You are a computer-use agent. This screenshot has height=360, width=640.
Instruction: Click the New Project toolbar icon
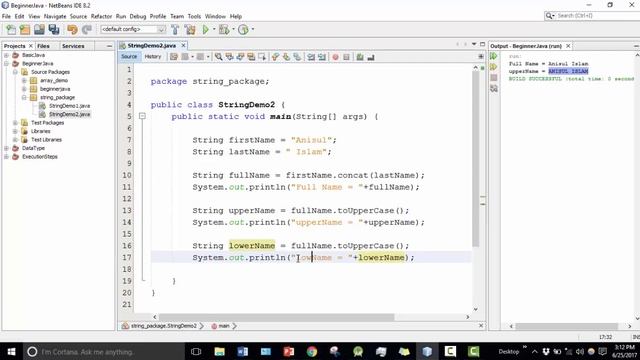point(25,29)
